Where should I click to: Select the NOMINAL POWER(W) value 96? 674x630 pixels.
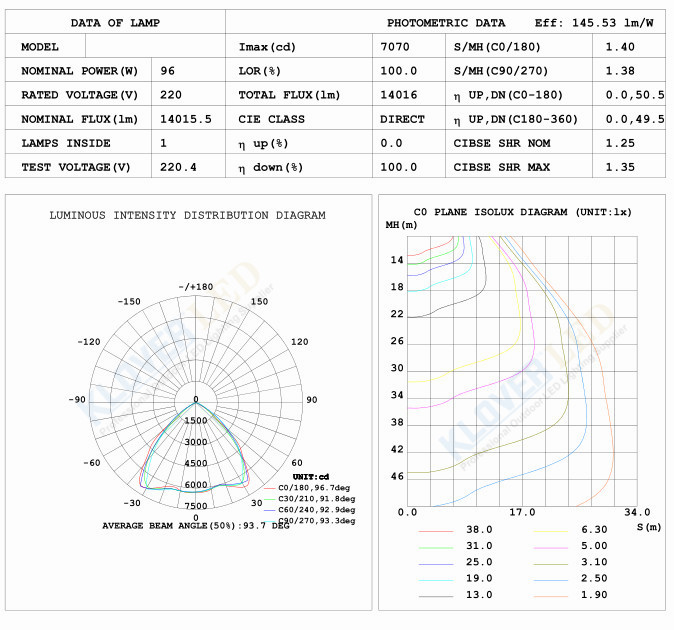(x=167, y=71)
